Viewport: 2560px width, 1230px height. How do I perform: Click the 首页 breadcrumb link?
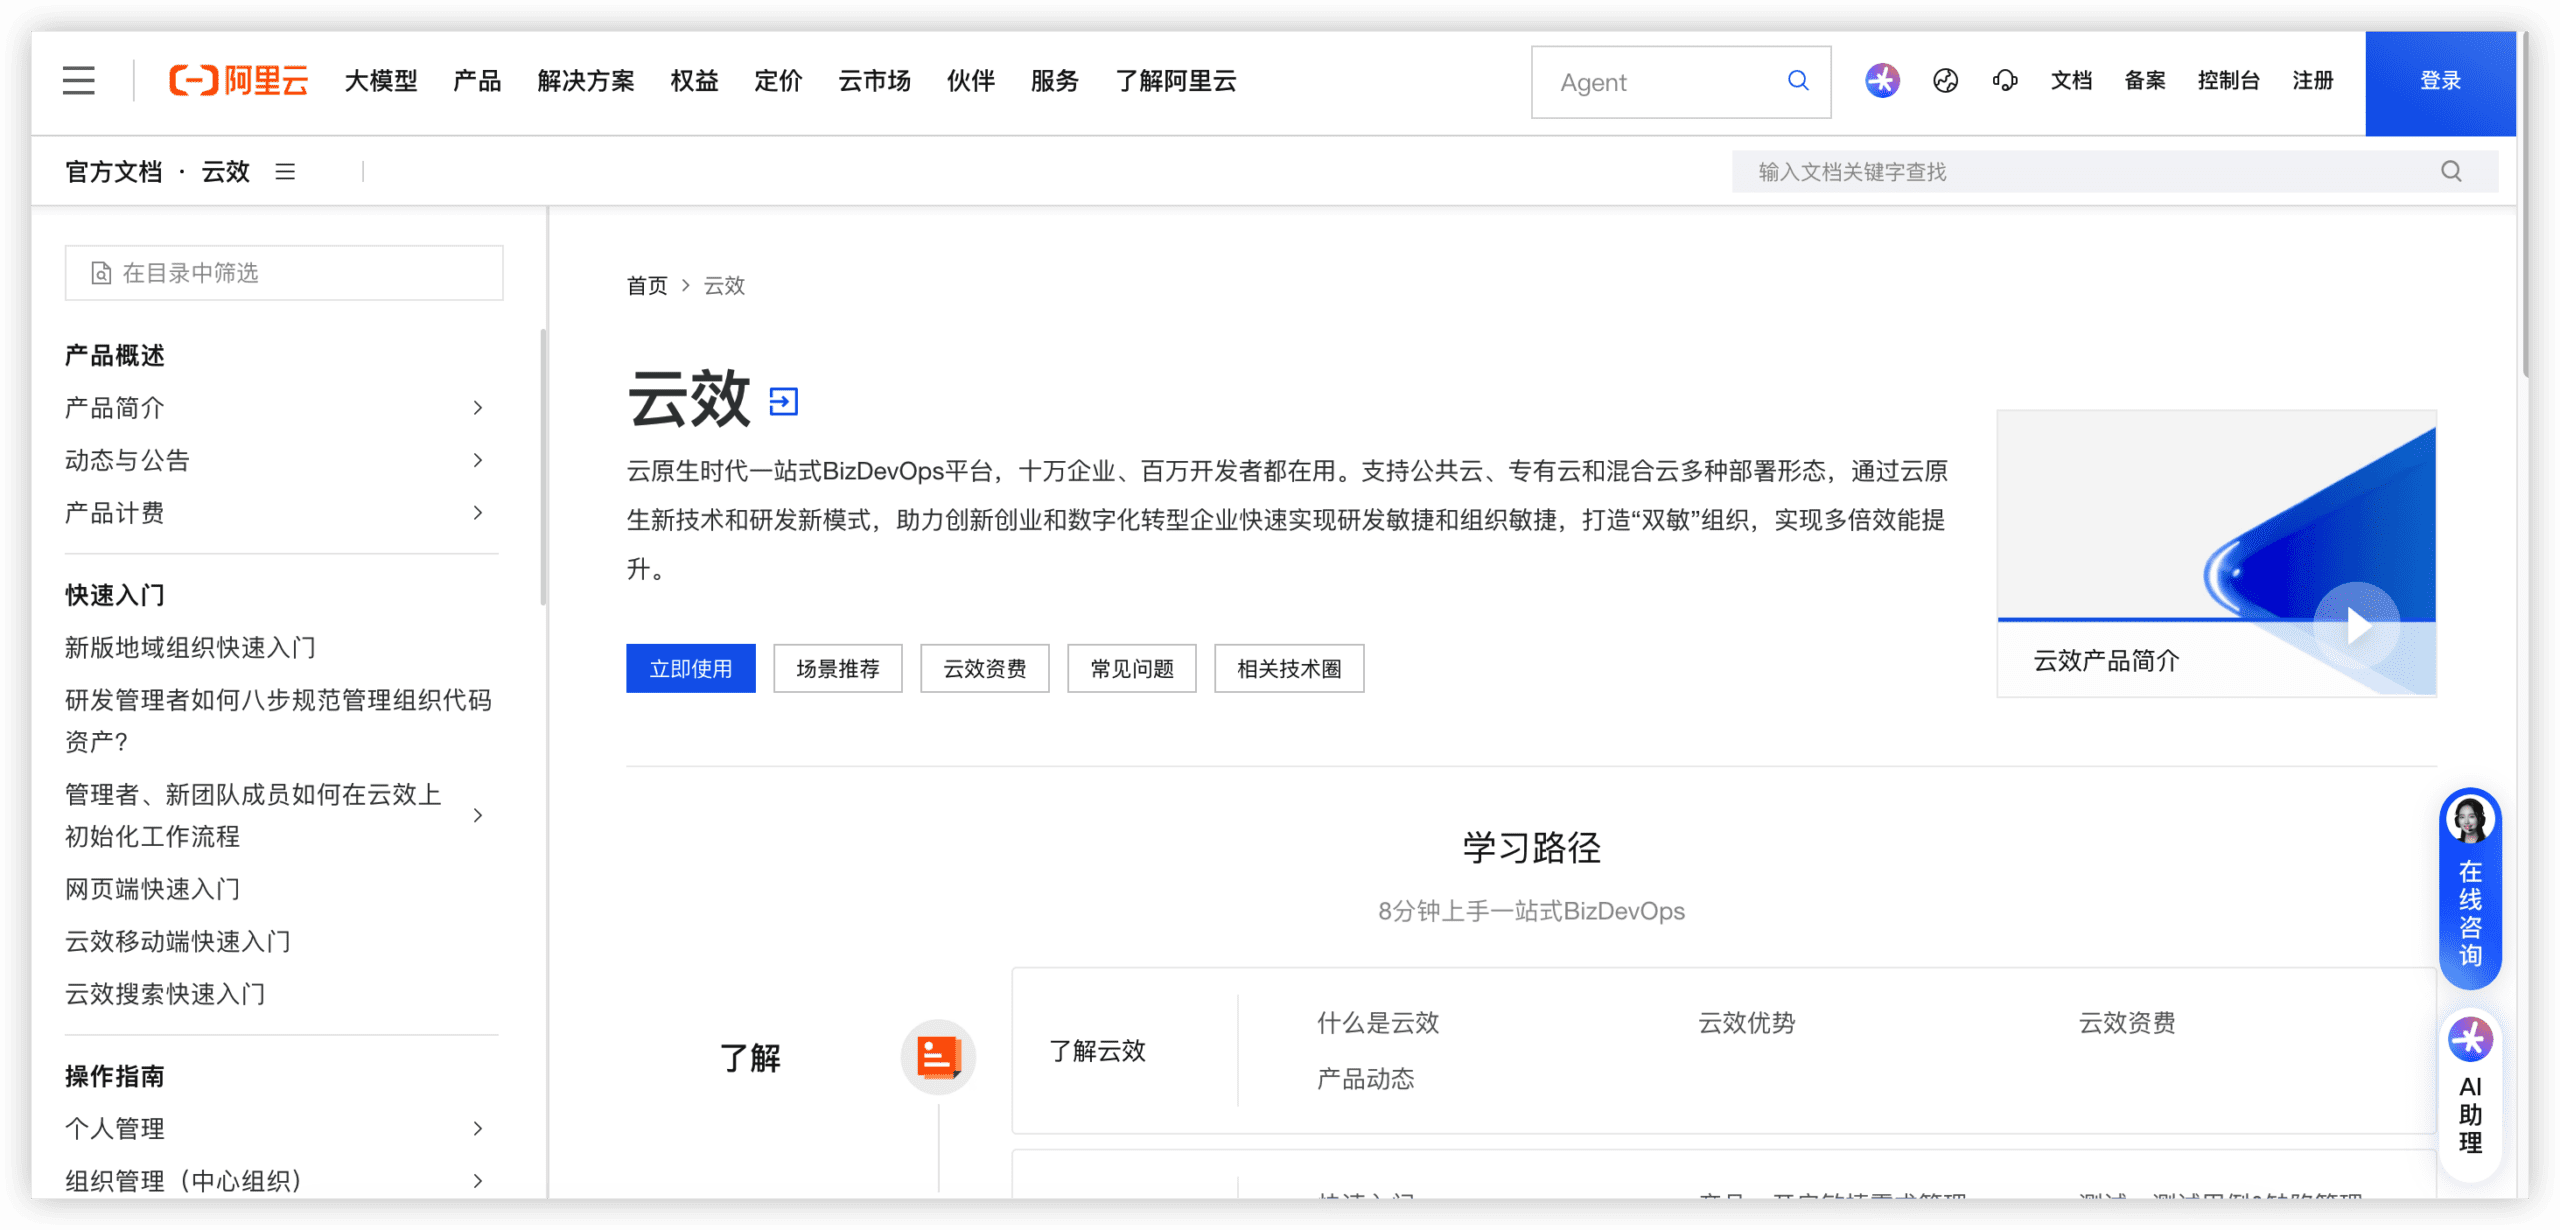pyautogui.click(x=646, y=286)
